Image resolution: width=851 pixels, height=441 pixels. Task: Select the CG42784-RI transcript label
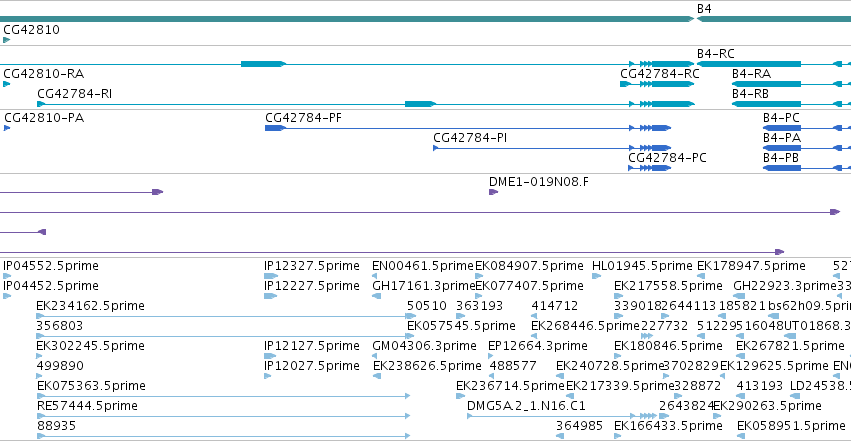(74, 93)
